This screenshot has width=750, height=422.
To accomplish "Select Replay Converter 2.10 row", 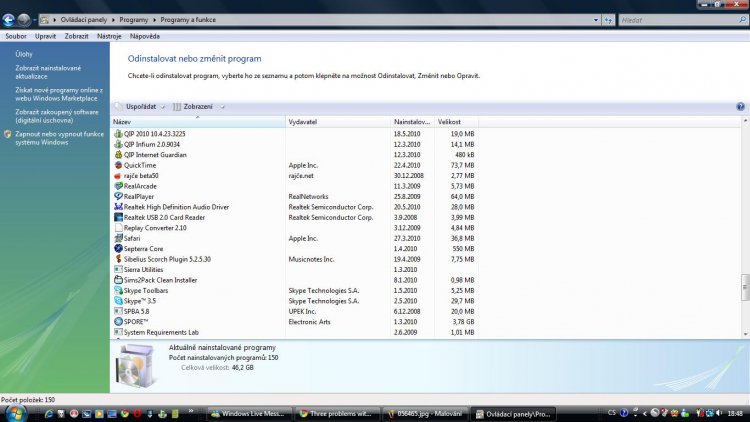I will (x=294, y=228).
